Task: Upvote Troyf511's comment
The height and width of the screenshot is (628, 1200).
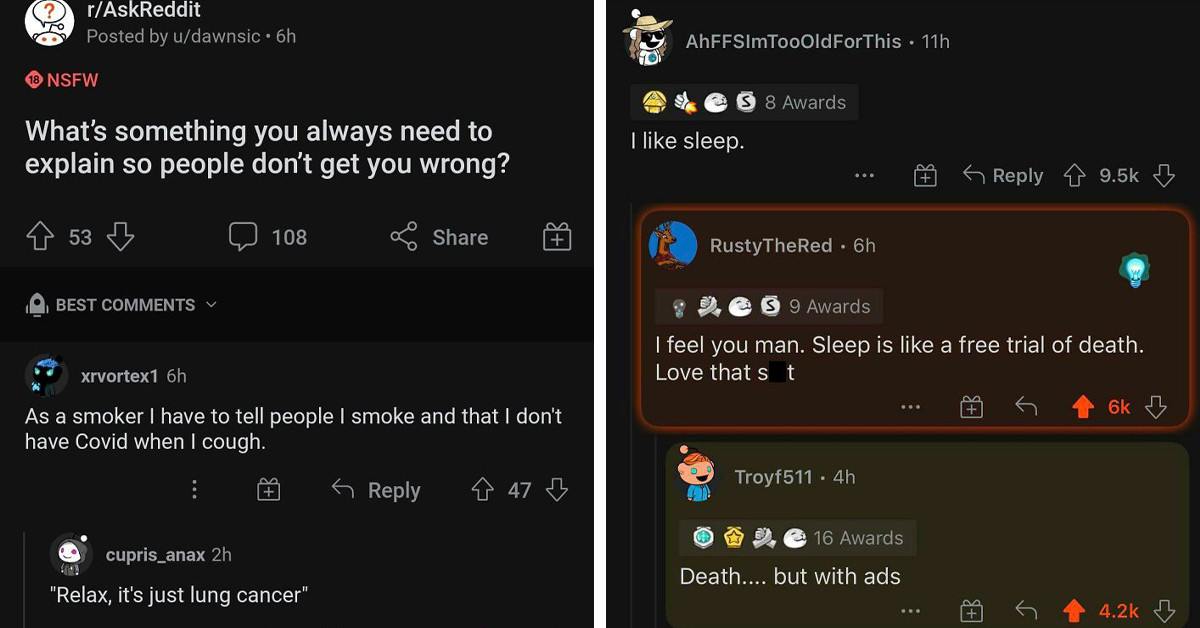Action: point(1077,610)
